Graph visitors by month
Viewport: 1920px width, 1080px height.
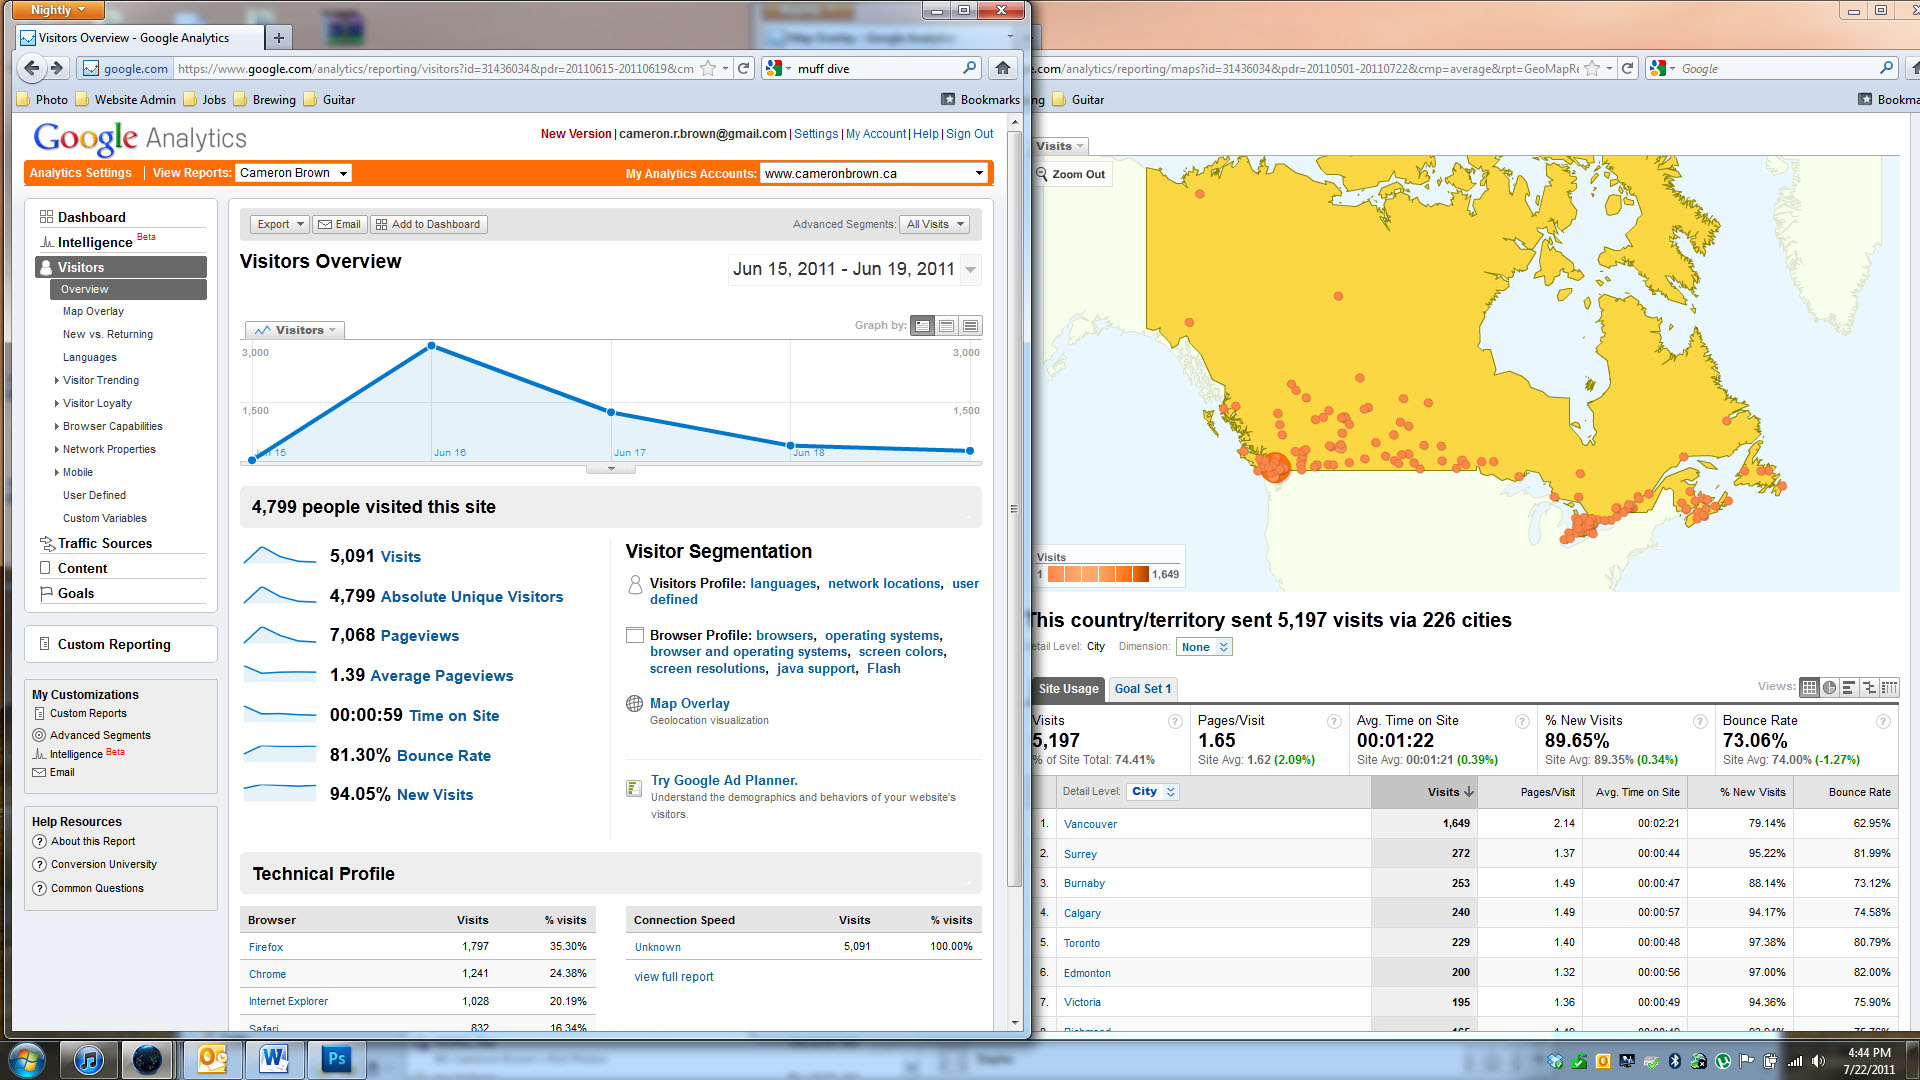(x=970, y=326)
